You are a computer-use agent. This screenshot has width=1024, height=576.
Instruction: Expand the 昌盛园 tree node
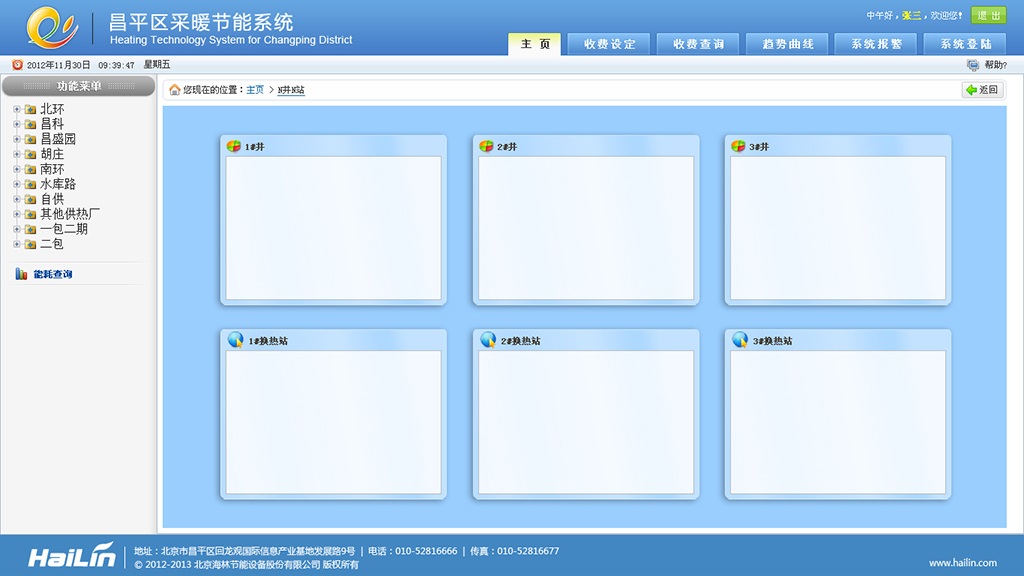pos(17,140)
